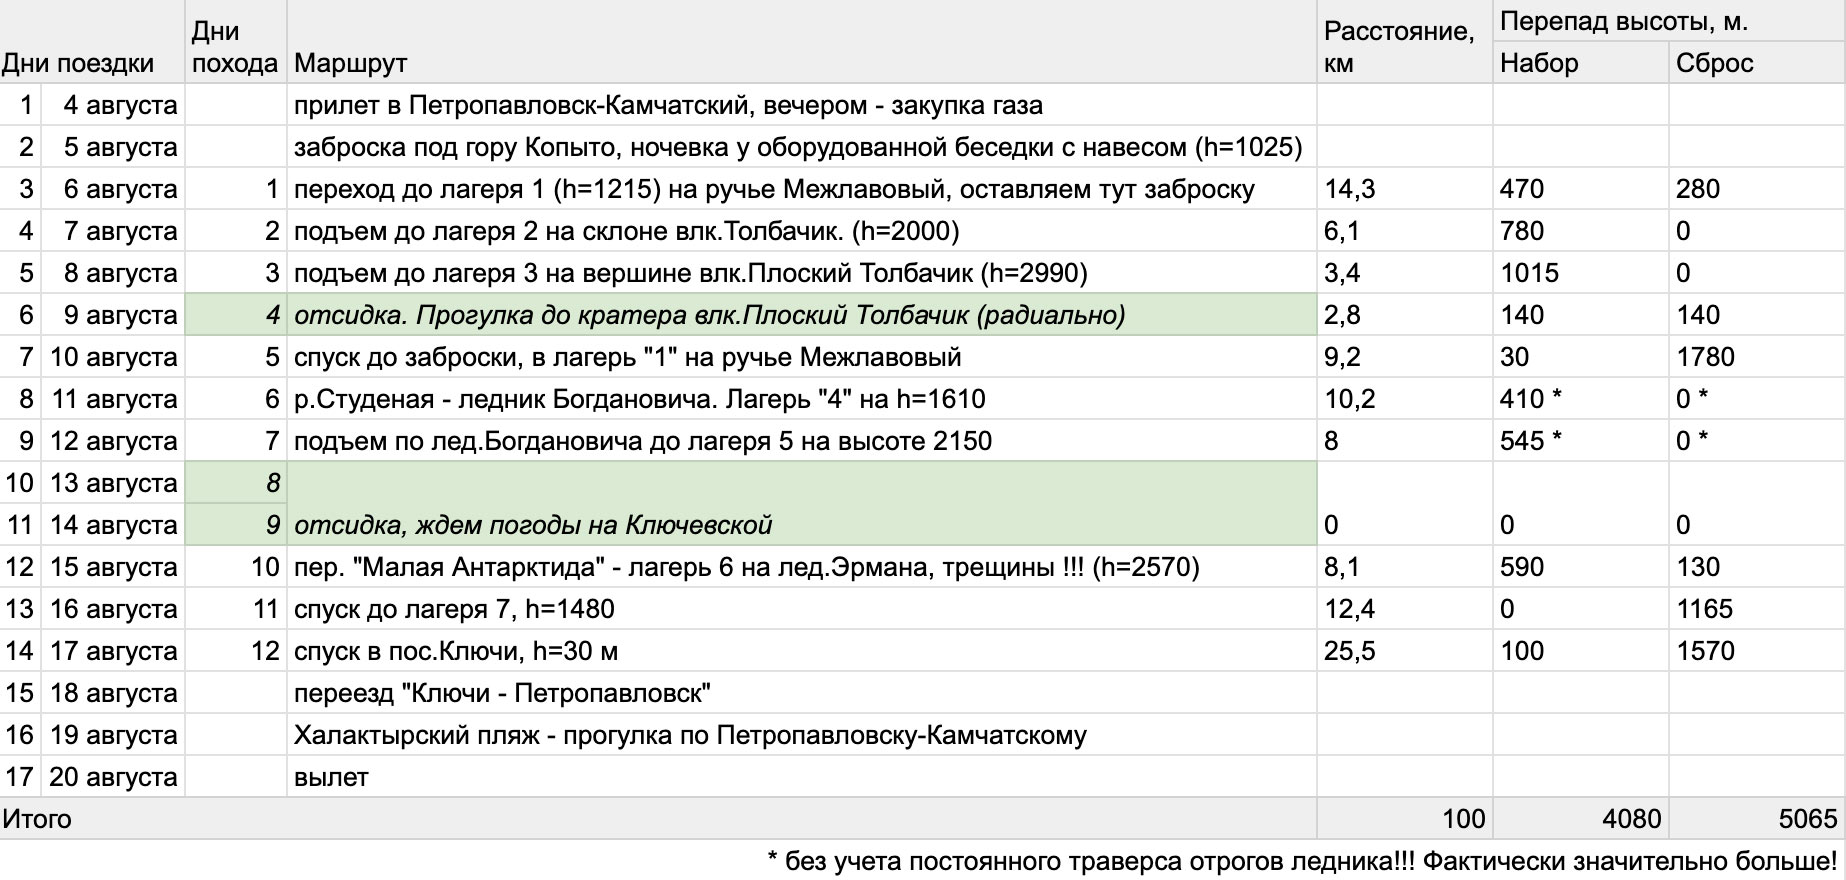Click route cell about лагерь 3 Плоский Толбачик
This screenshot has height=880, width=1846.
click(x=802, y=273)
